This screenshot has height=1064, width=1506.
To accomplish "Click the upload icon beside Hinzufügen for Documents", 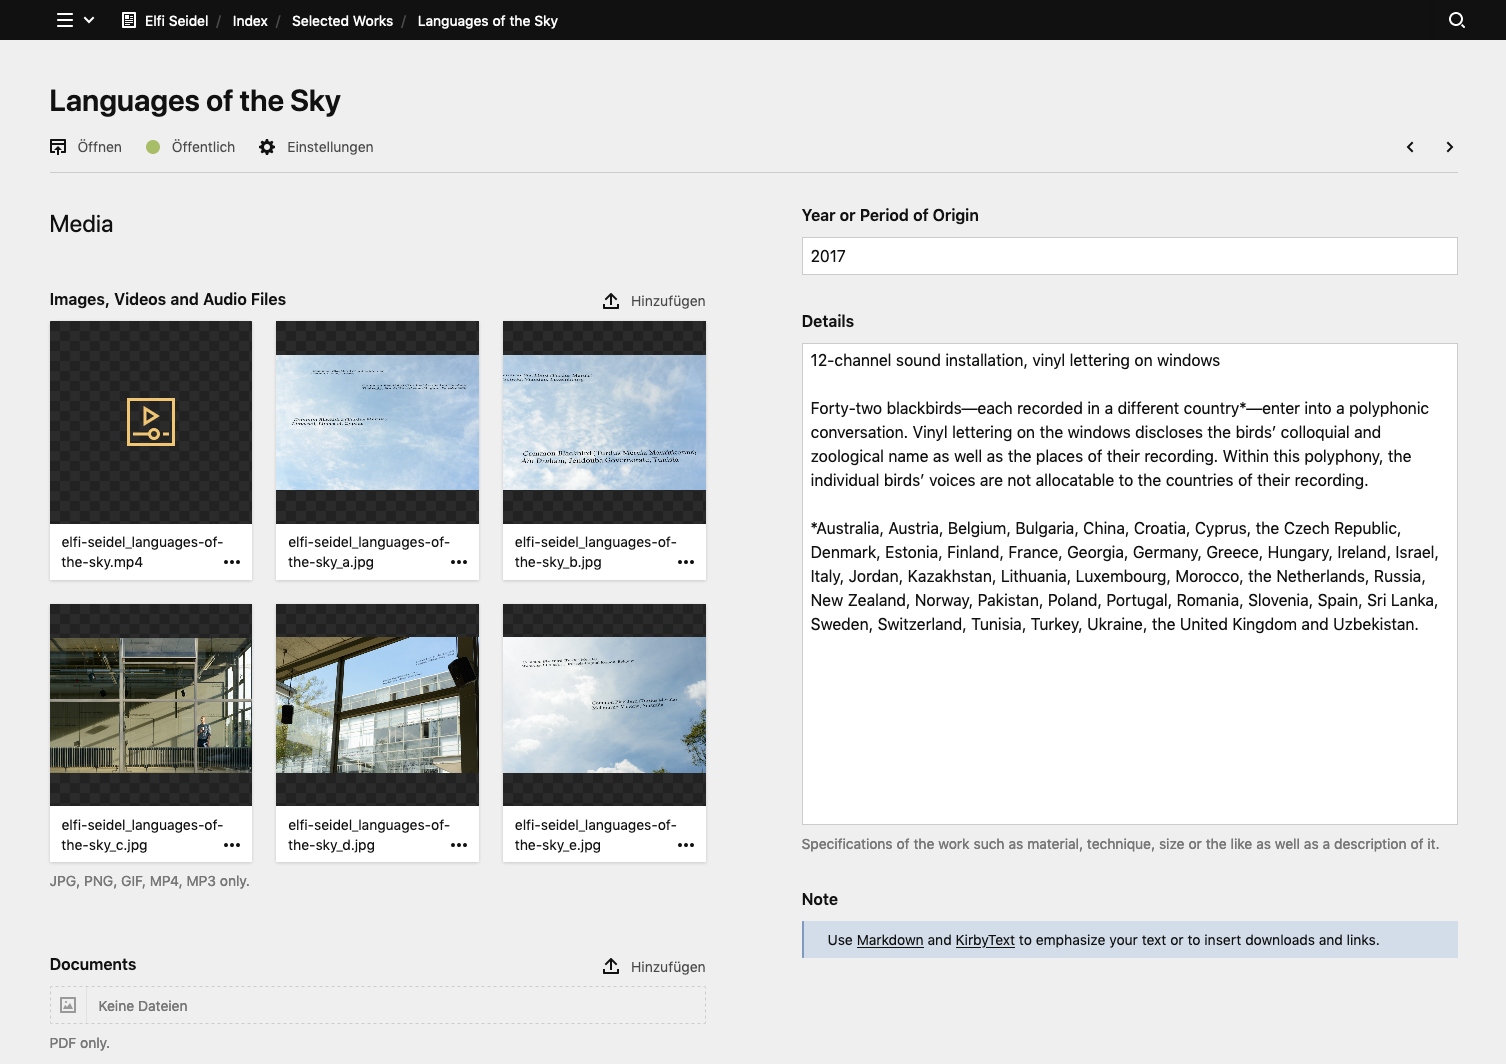I will (610, 966).
